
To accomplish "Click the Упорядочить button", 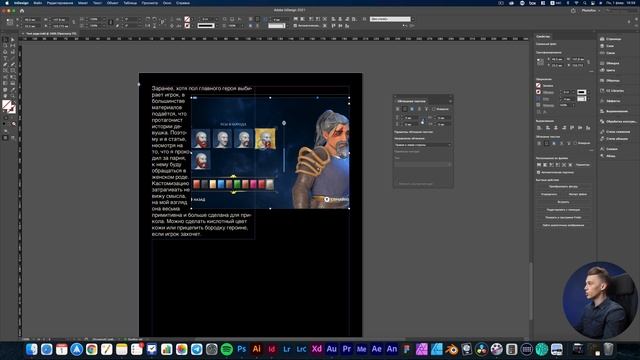I will [x=549, y=194].
